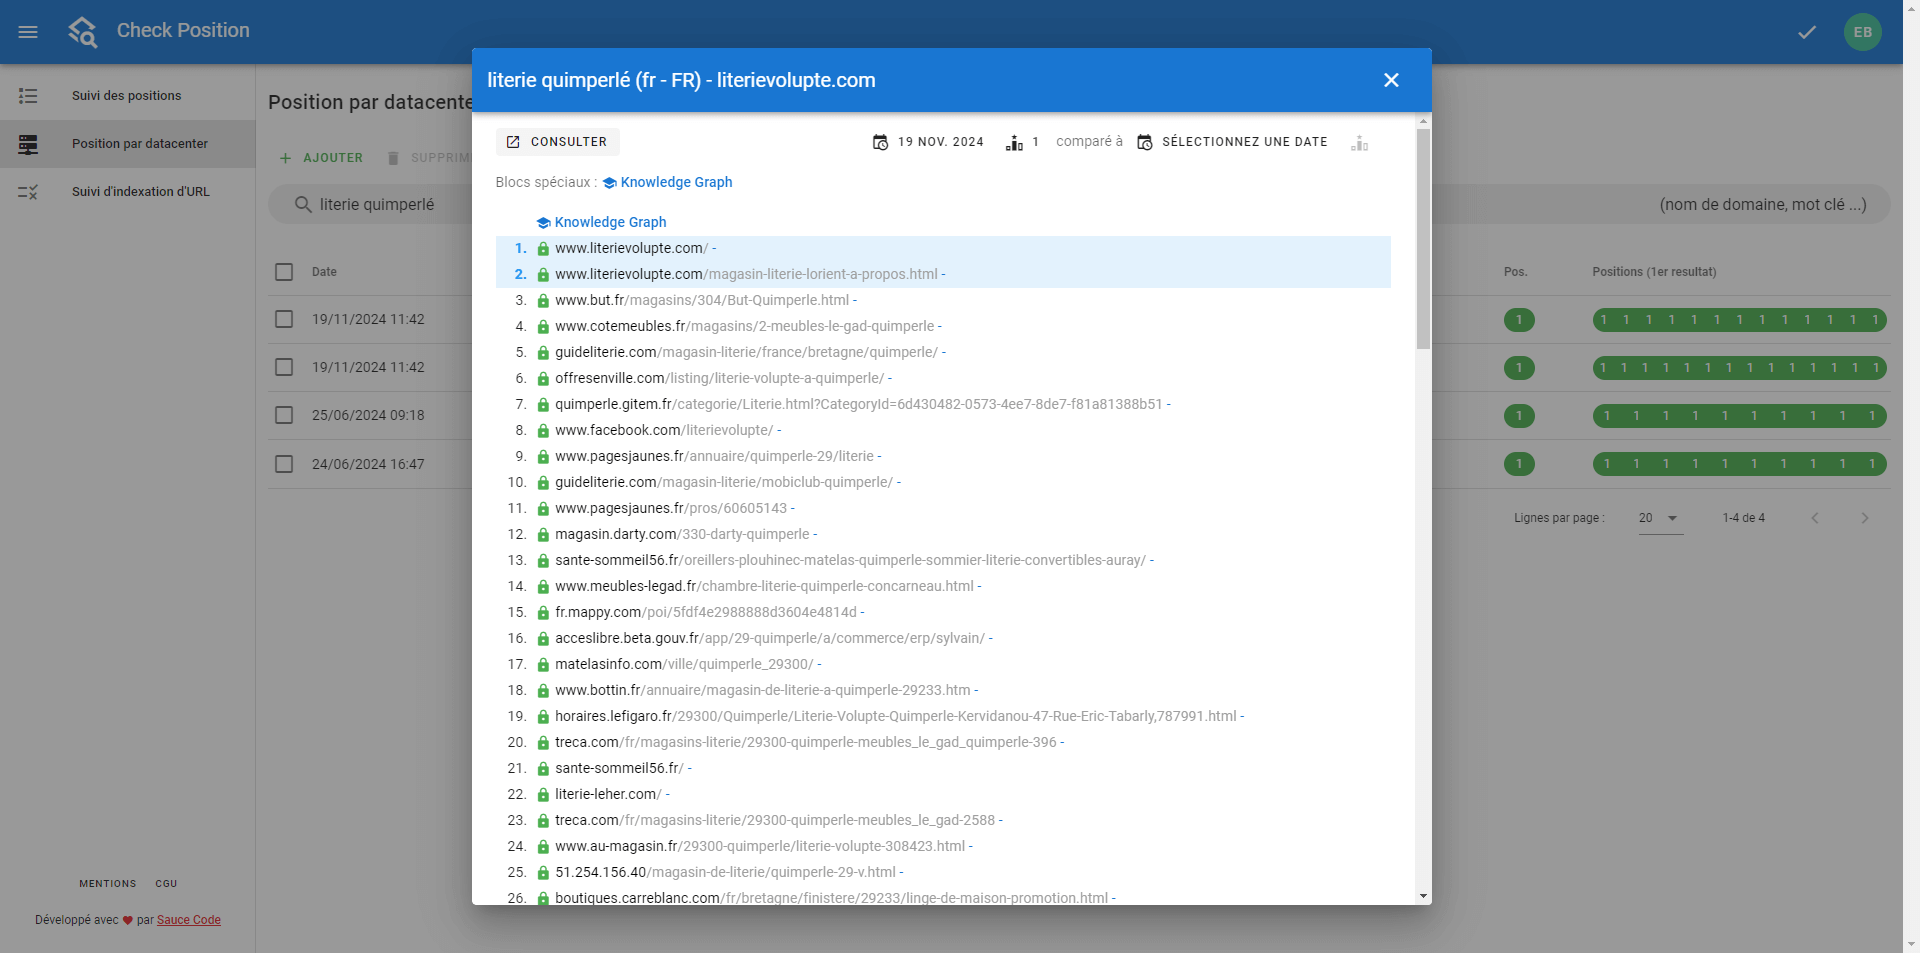The width and height of the screenshot is (1920, 953).
Task: Click lock icon of quimperle.gitem.fr row
Action: tap(543, 405)
